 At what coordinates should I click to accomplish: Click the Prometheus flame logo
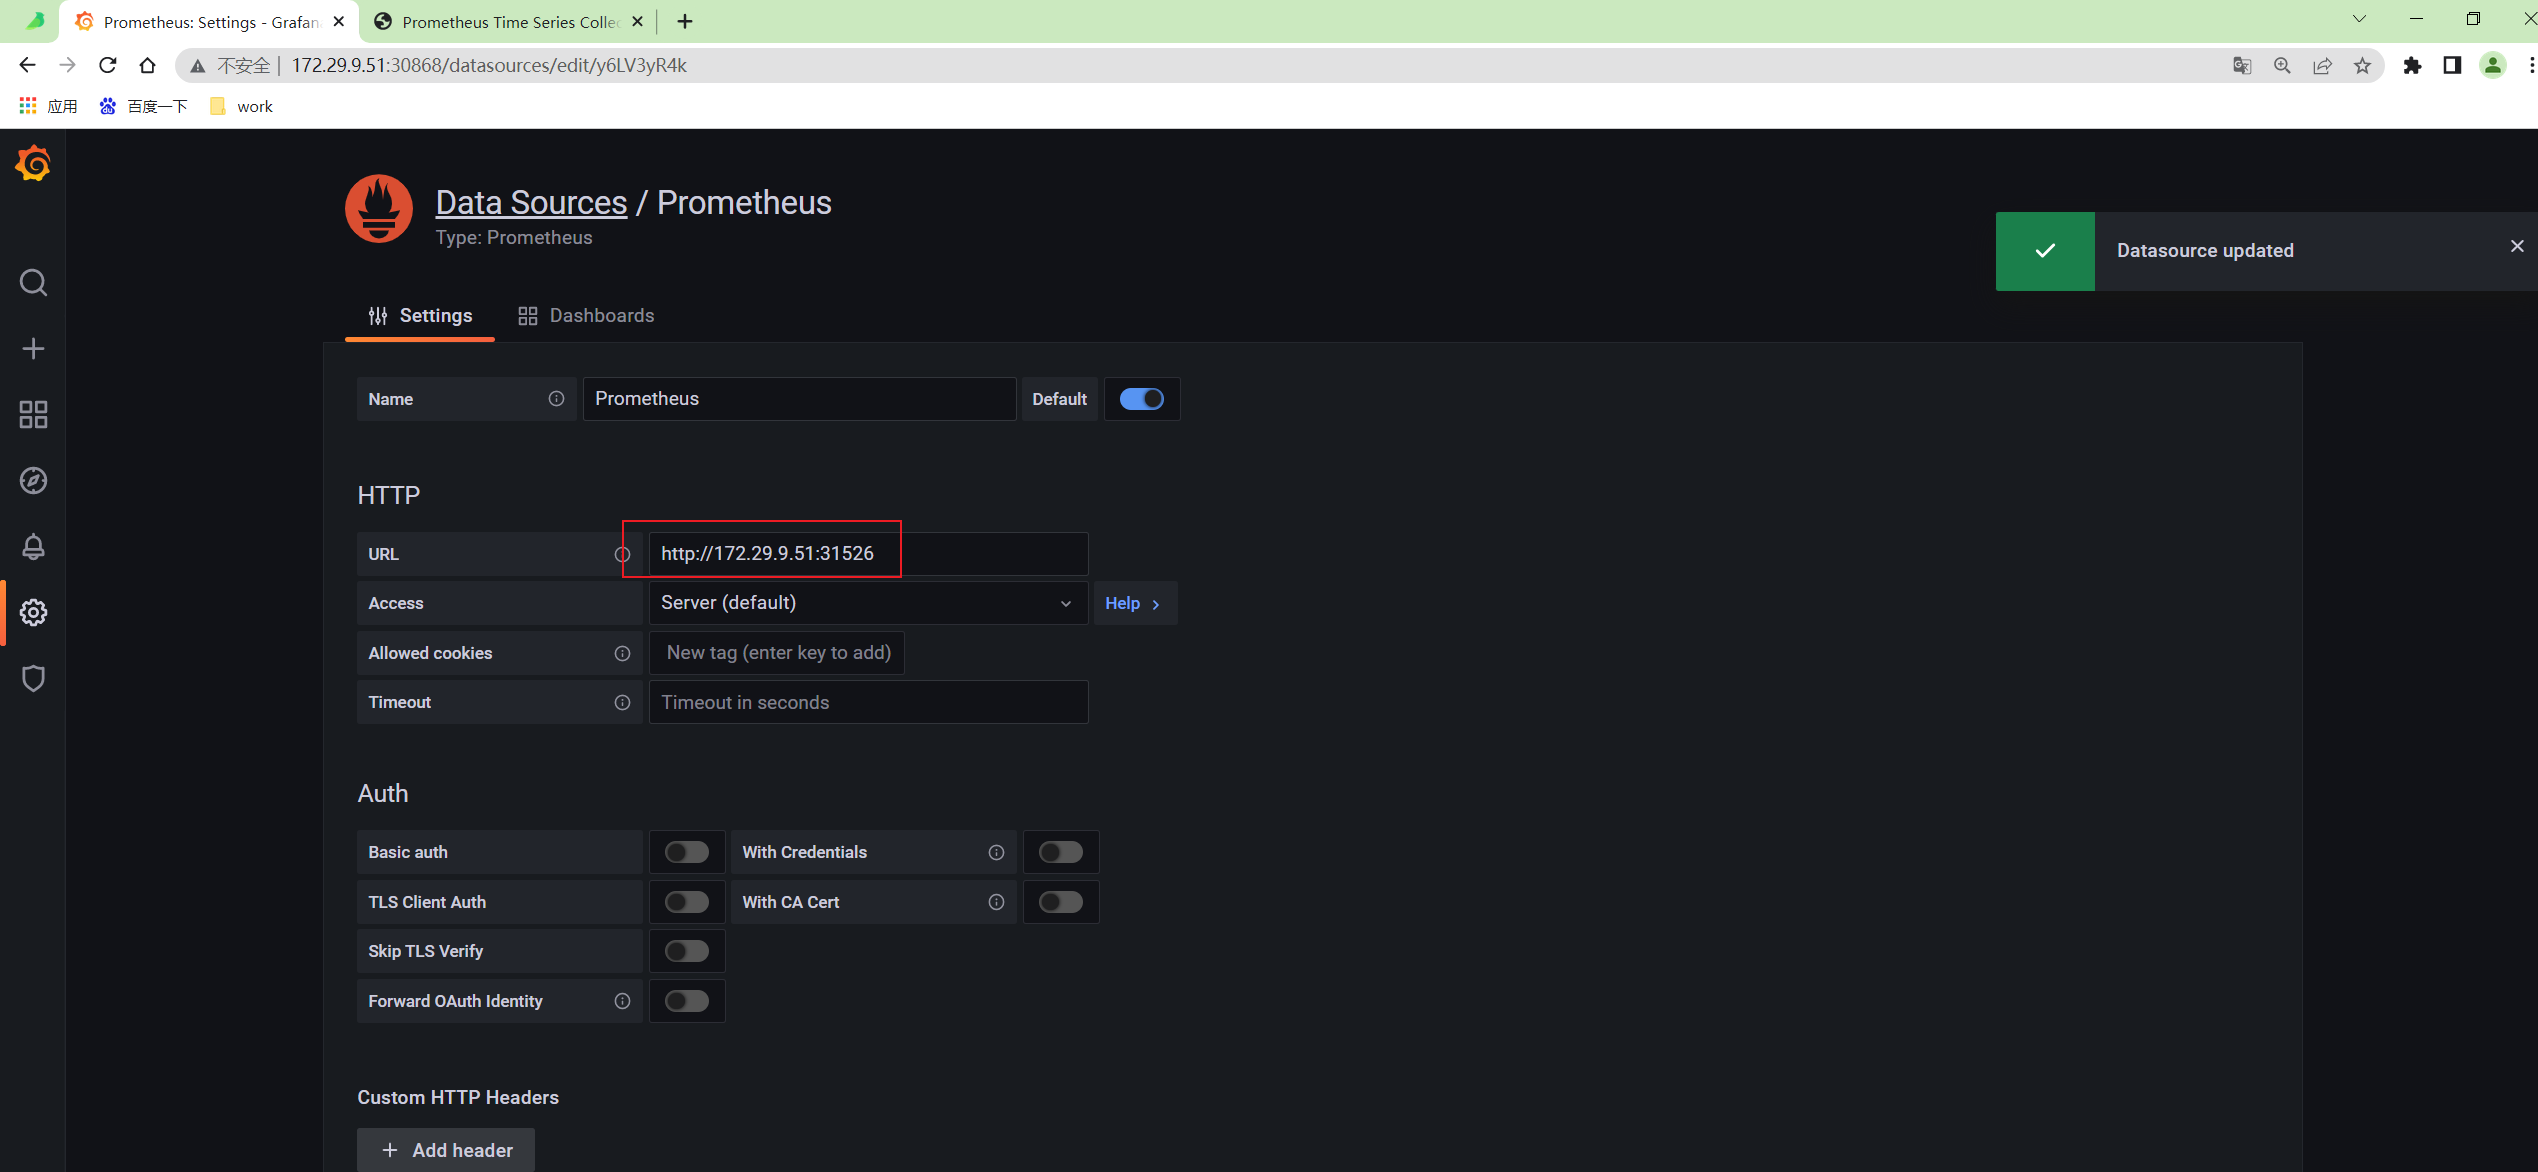pos(379,209)
